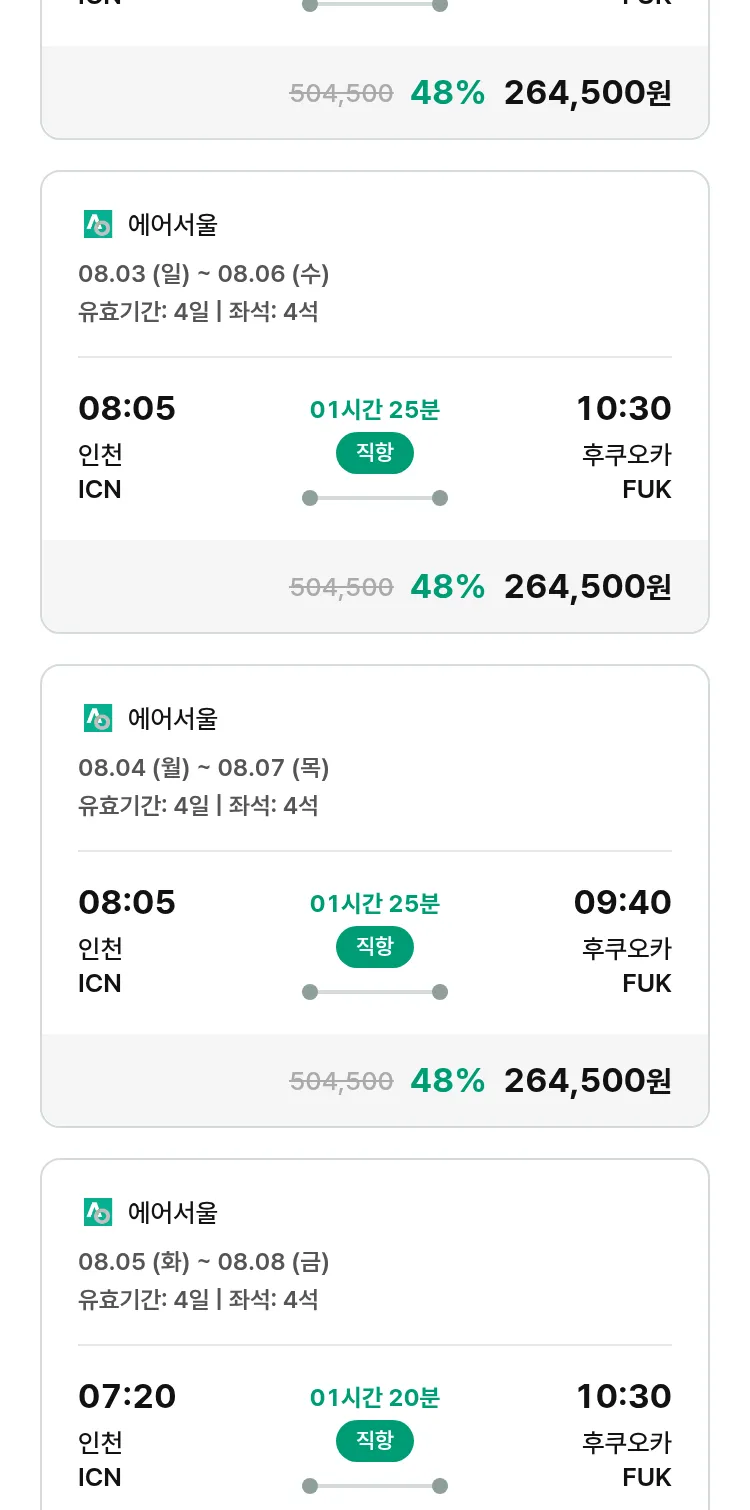Click route line indicator on 08.03 flight

click(x=374, y=498)
